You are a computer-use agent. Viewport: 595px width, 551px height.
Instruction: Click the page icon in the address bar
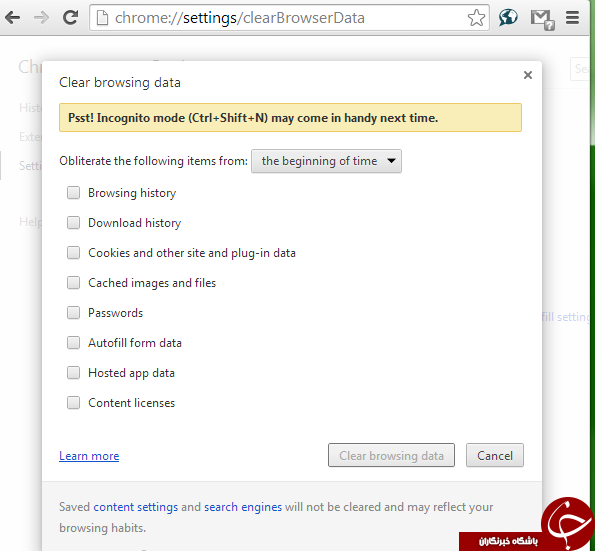(x=102, y=18)
